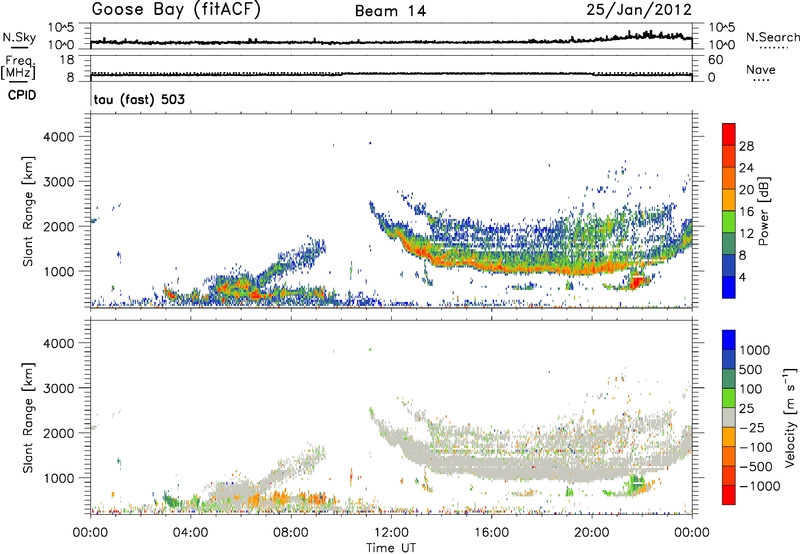Click the -500 label on Velocity colorbar
800x554 pixels.
pyautogui.click(x=756, y=467)
